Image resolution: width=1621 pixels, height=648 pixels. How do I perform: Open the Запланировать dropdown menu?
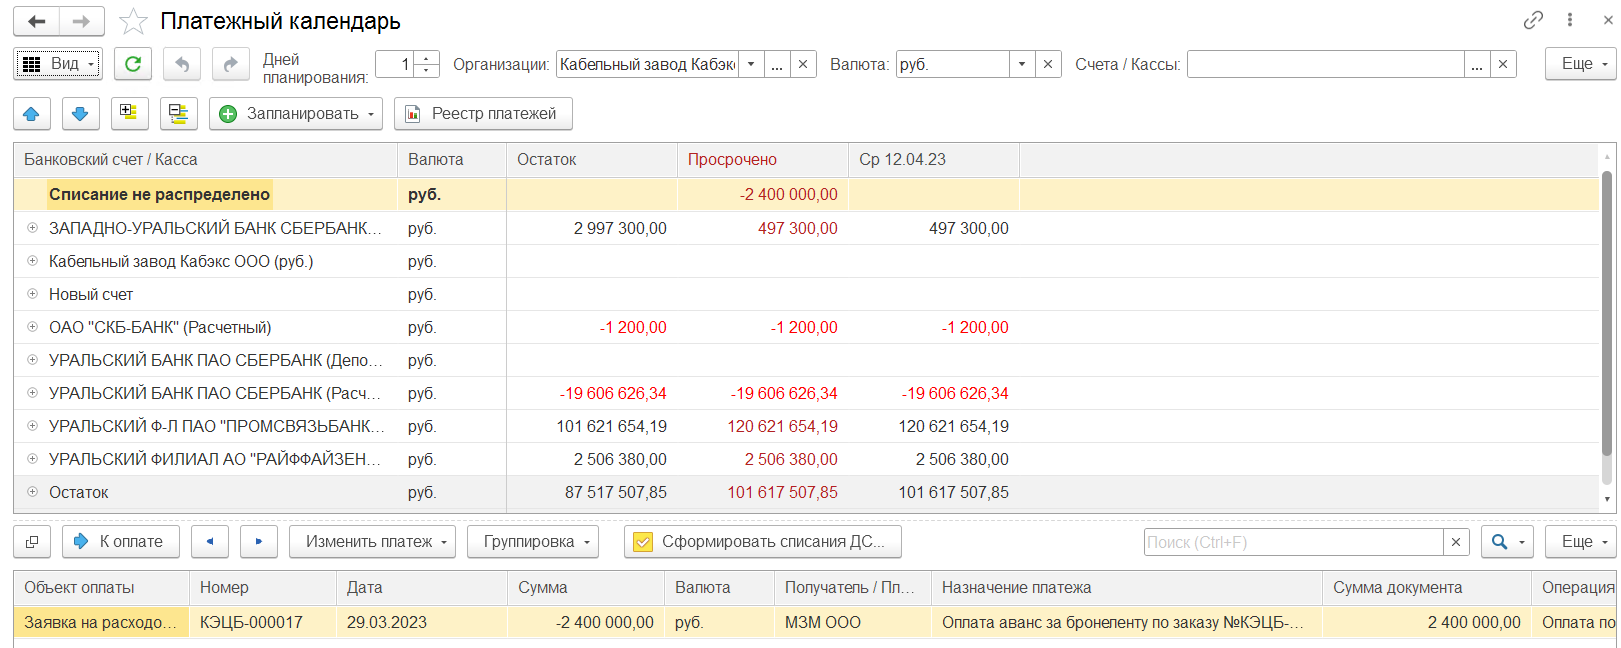(x=296, y=114)
